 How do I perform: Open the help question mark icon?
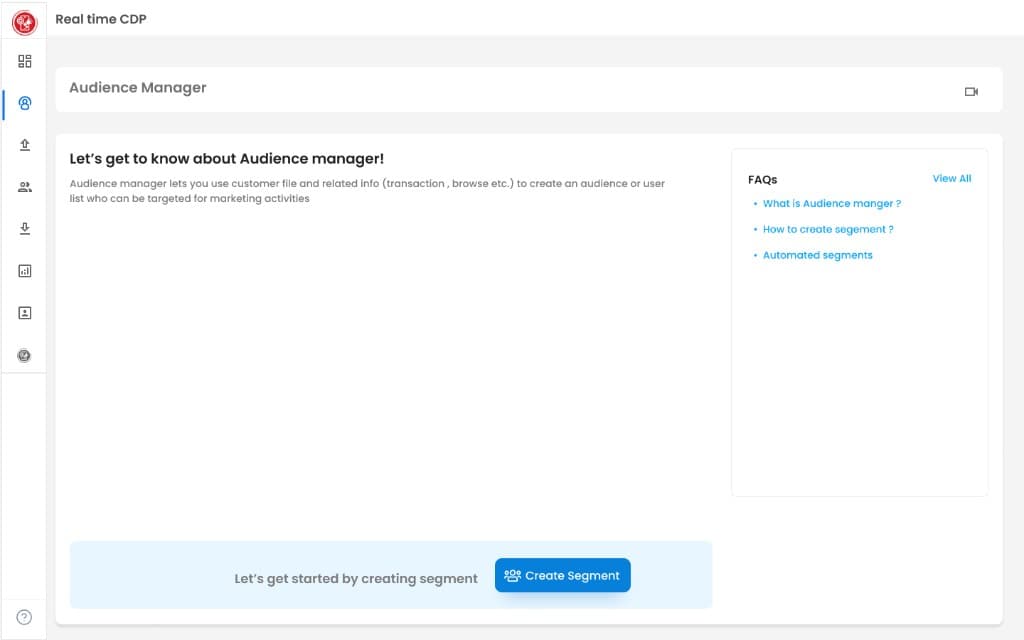24,617
